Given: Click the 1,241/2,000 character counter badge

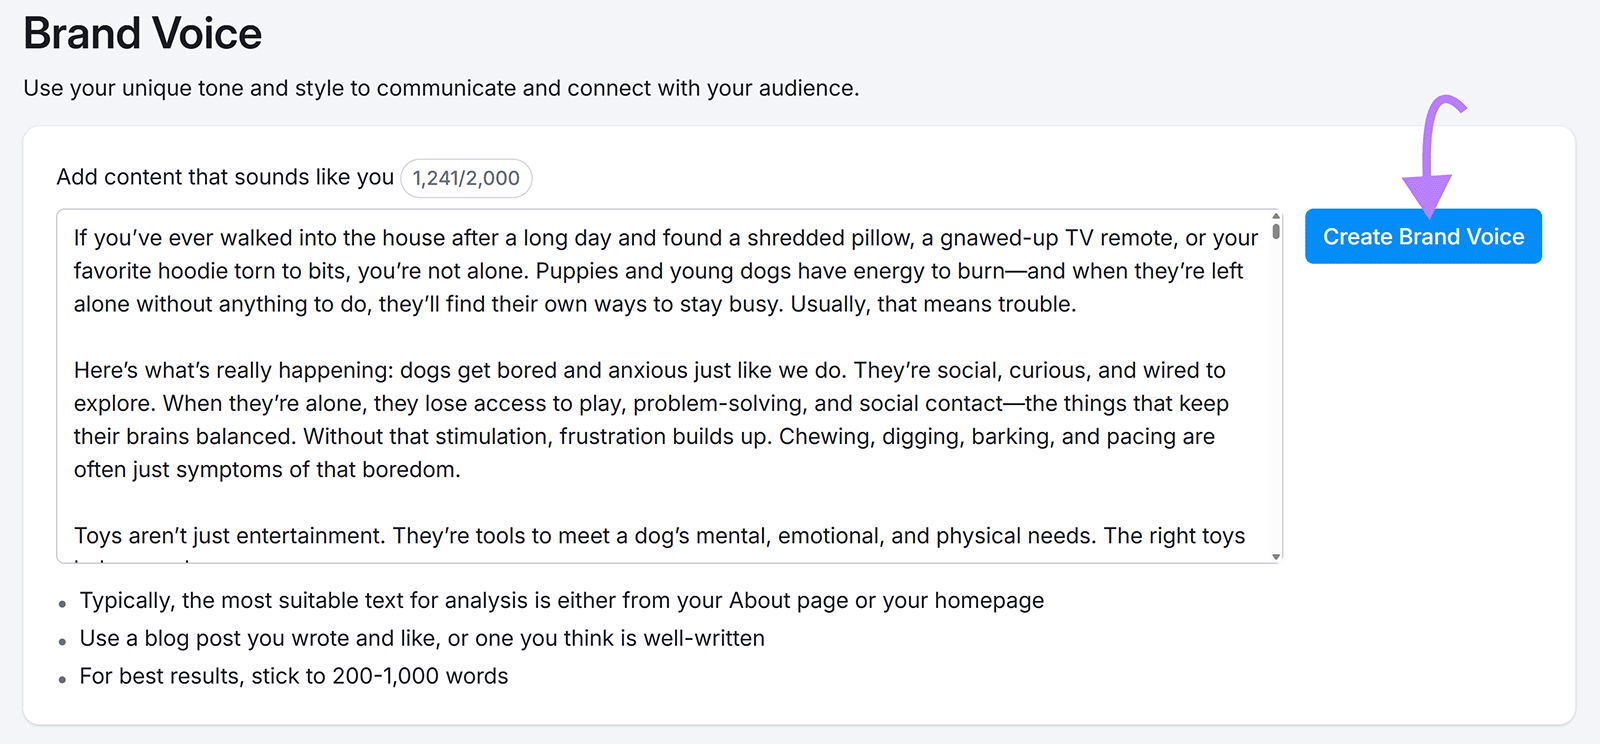Looking at the screenshot, I should pyautogui.click(x=466, y=178).
